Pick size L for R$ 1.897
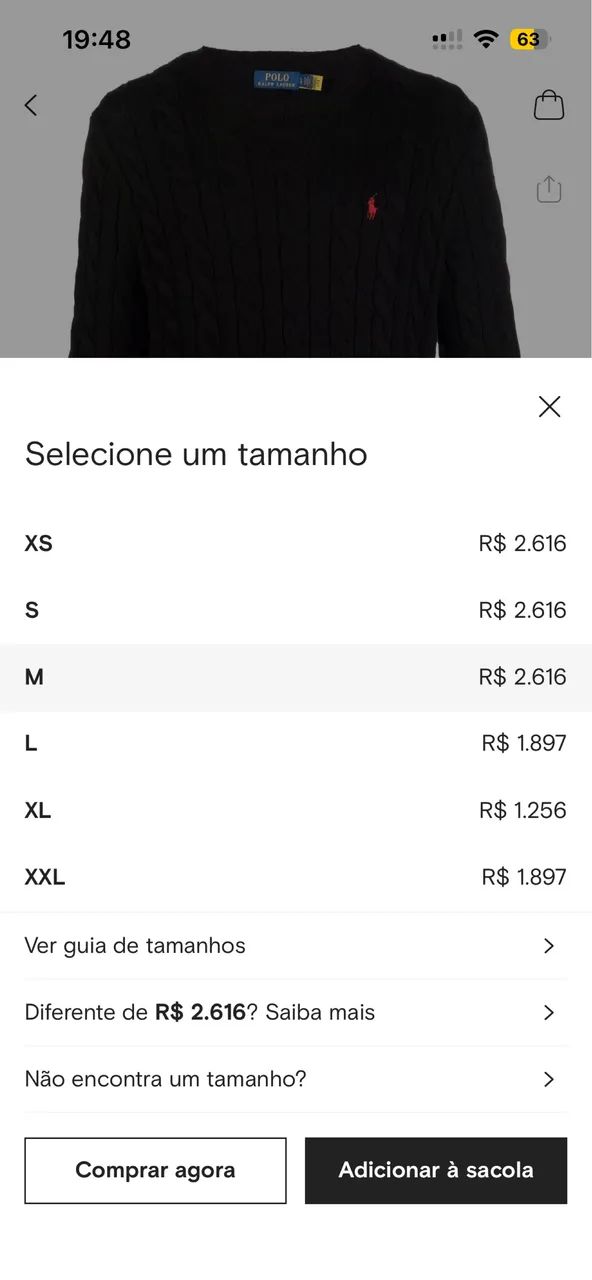The image size is (592, 1280). [296, 743]
